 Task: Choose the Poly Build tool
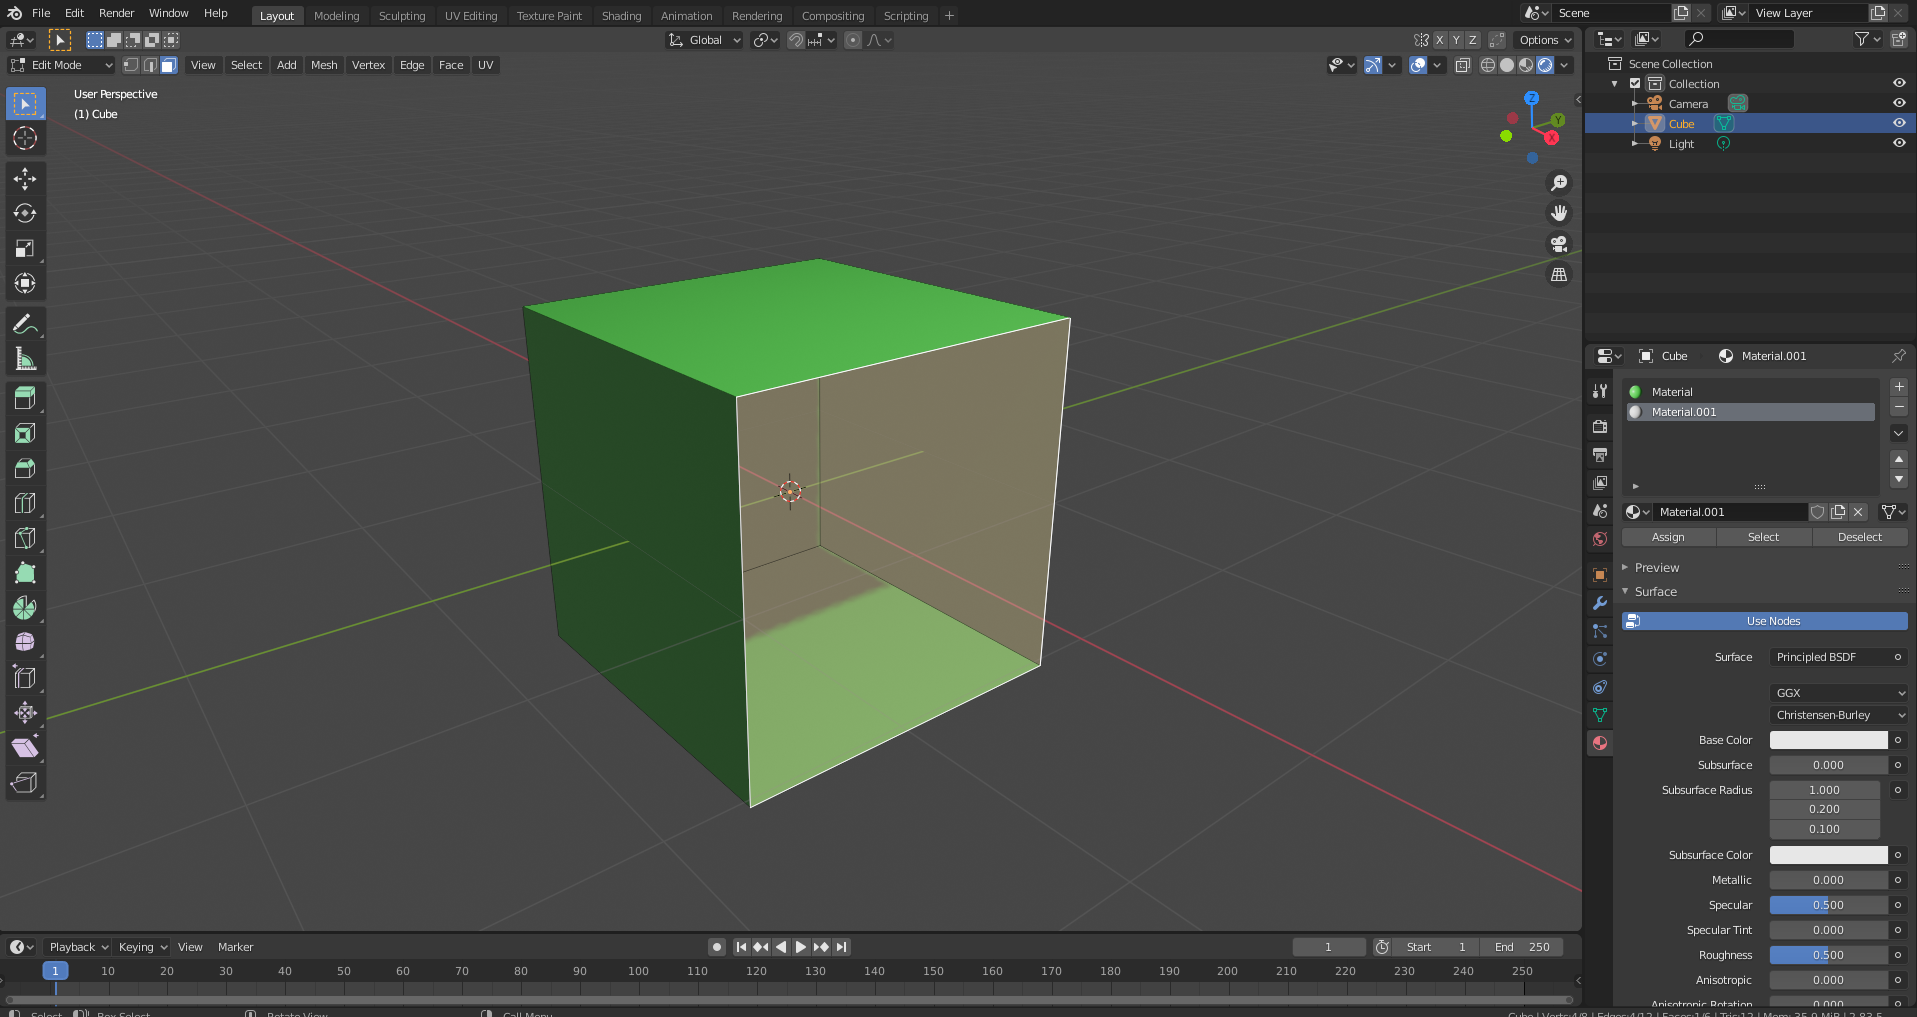click(25, 573)
